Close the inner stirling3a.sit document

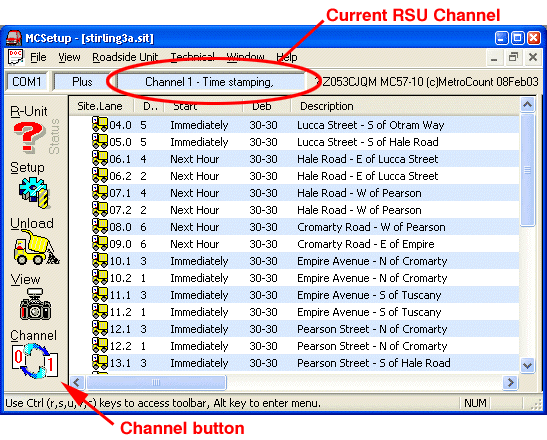click(533, 57)
